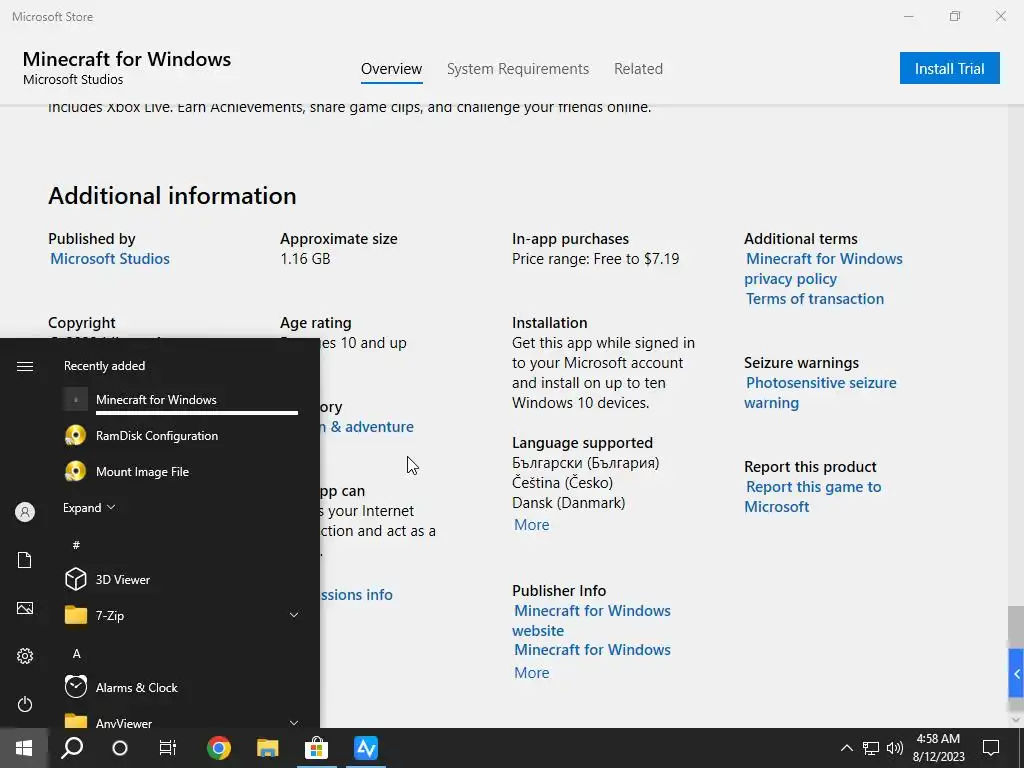
Task: Open File Explorer from taskbar
Action: [x=267, y=748]
